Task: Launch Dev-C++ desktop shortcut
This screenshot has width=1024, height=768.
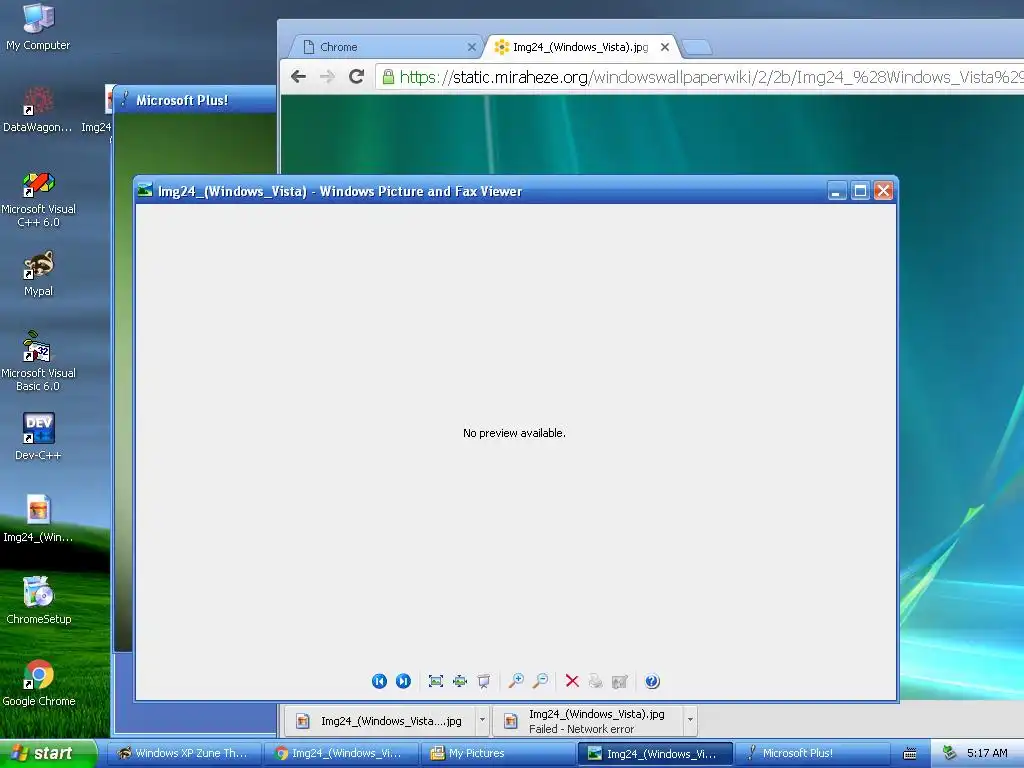Action: coord(38,436)
